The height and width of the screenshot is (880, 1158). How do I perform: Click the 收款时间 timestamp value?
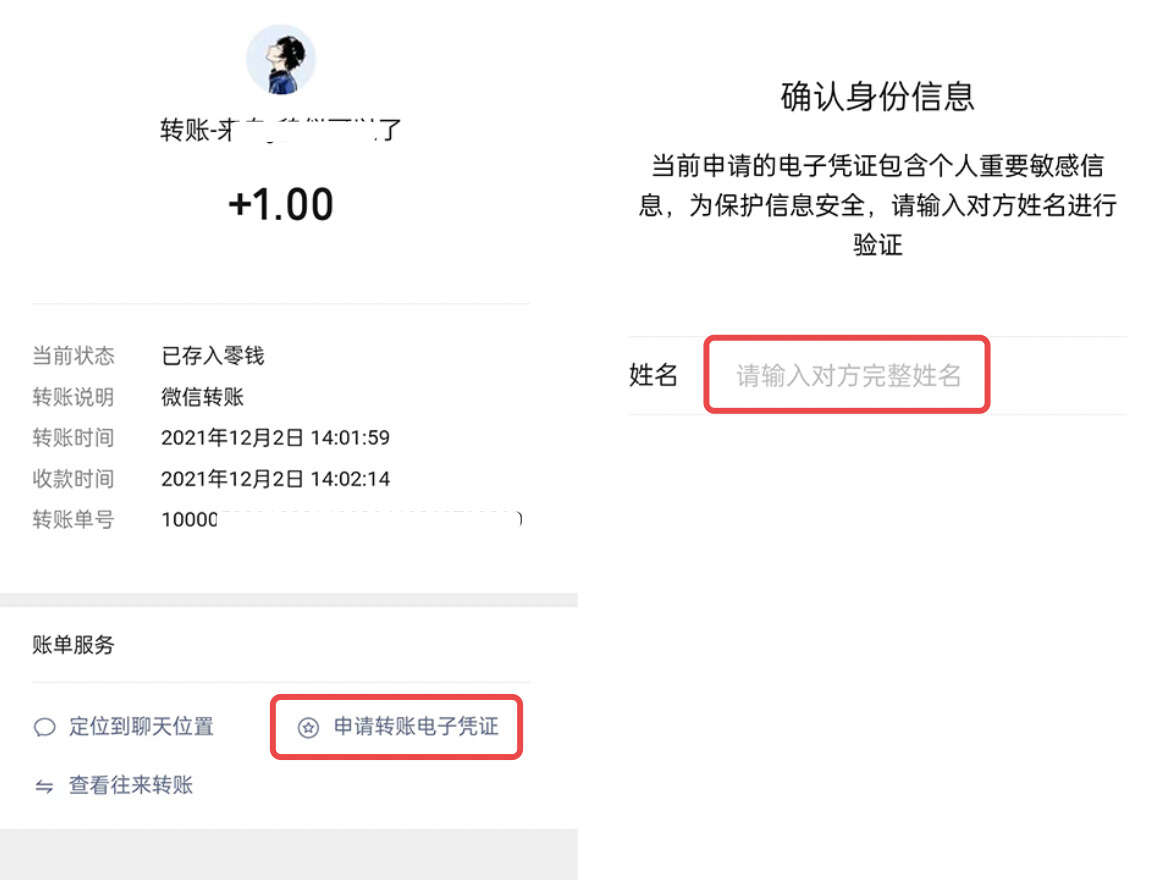[275, 479]
